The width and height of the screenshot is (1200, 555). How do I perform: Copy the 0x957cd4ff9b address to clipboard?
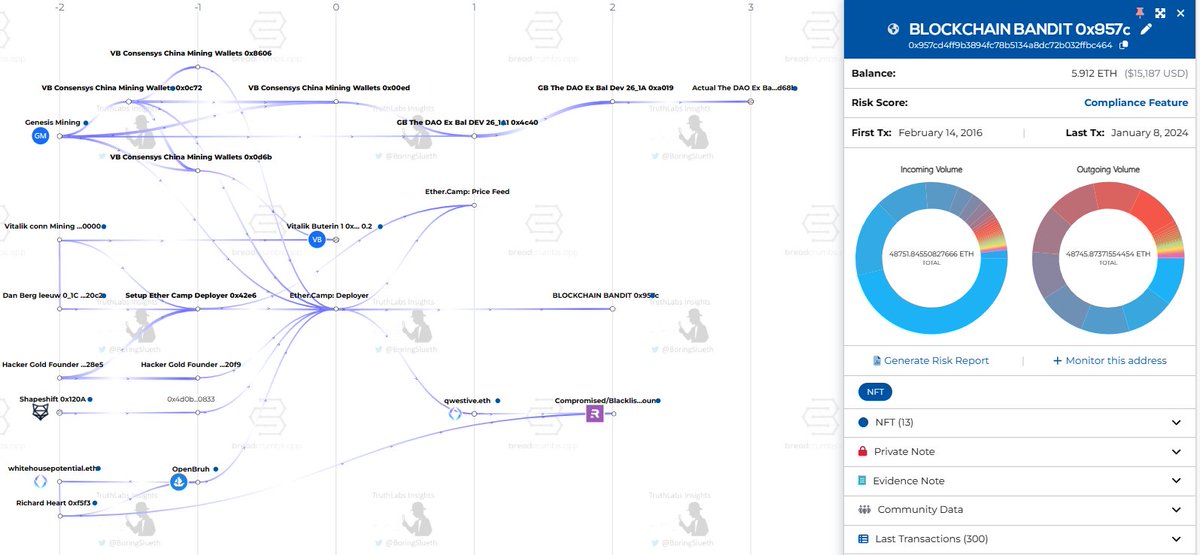tap(1125, 45)
